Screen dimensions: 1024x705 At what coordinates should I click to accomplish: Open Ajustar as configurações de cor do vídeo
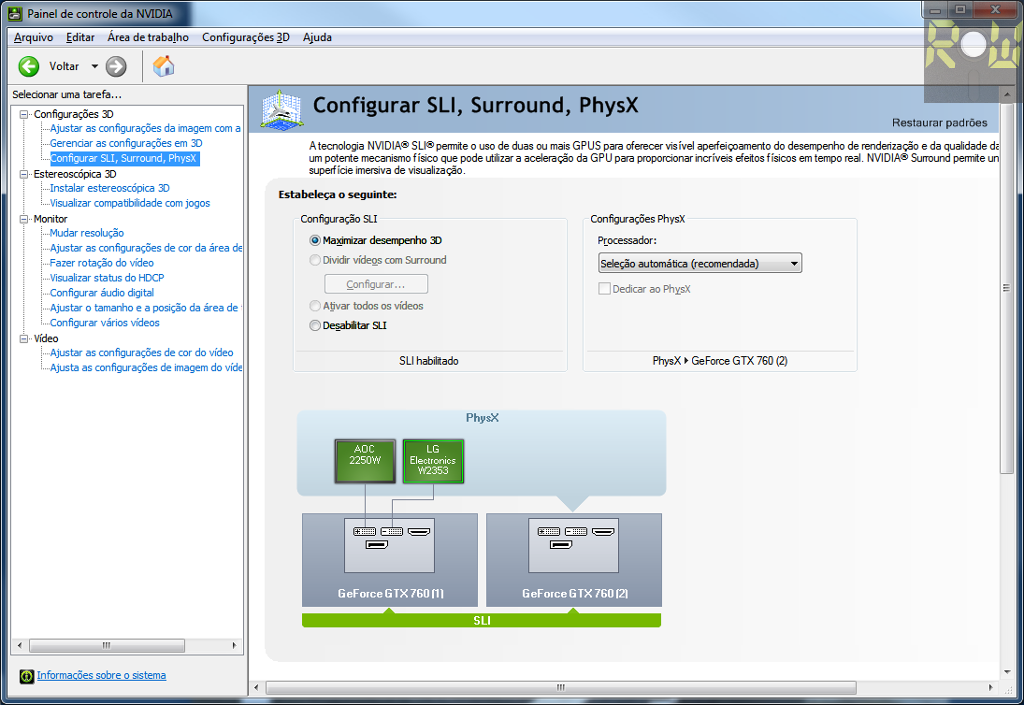(142, 352)
